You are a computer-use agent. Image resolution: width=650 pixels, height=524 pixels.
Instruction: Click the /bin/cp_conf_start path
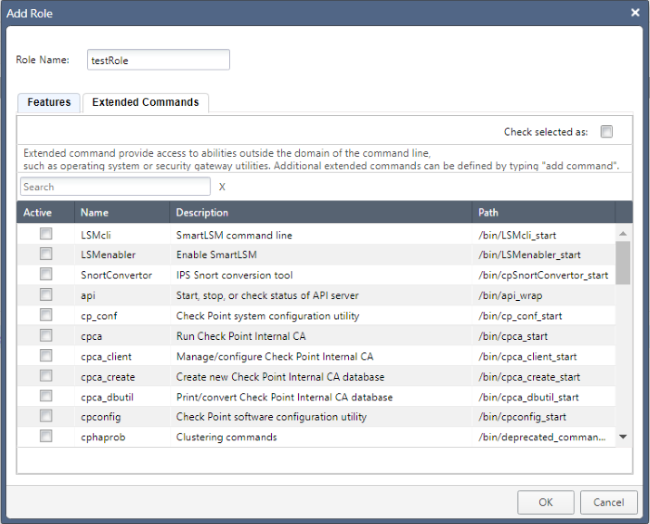coord(520,316)
